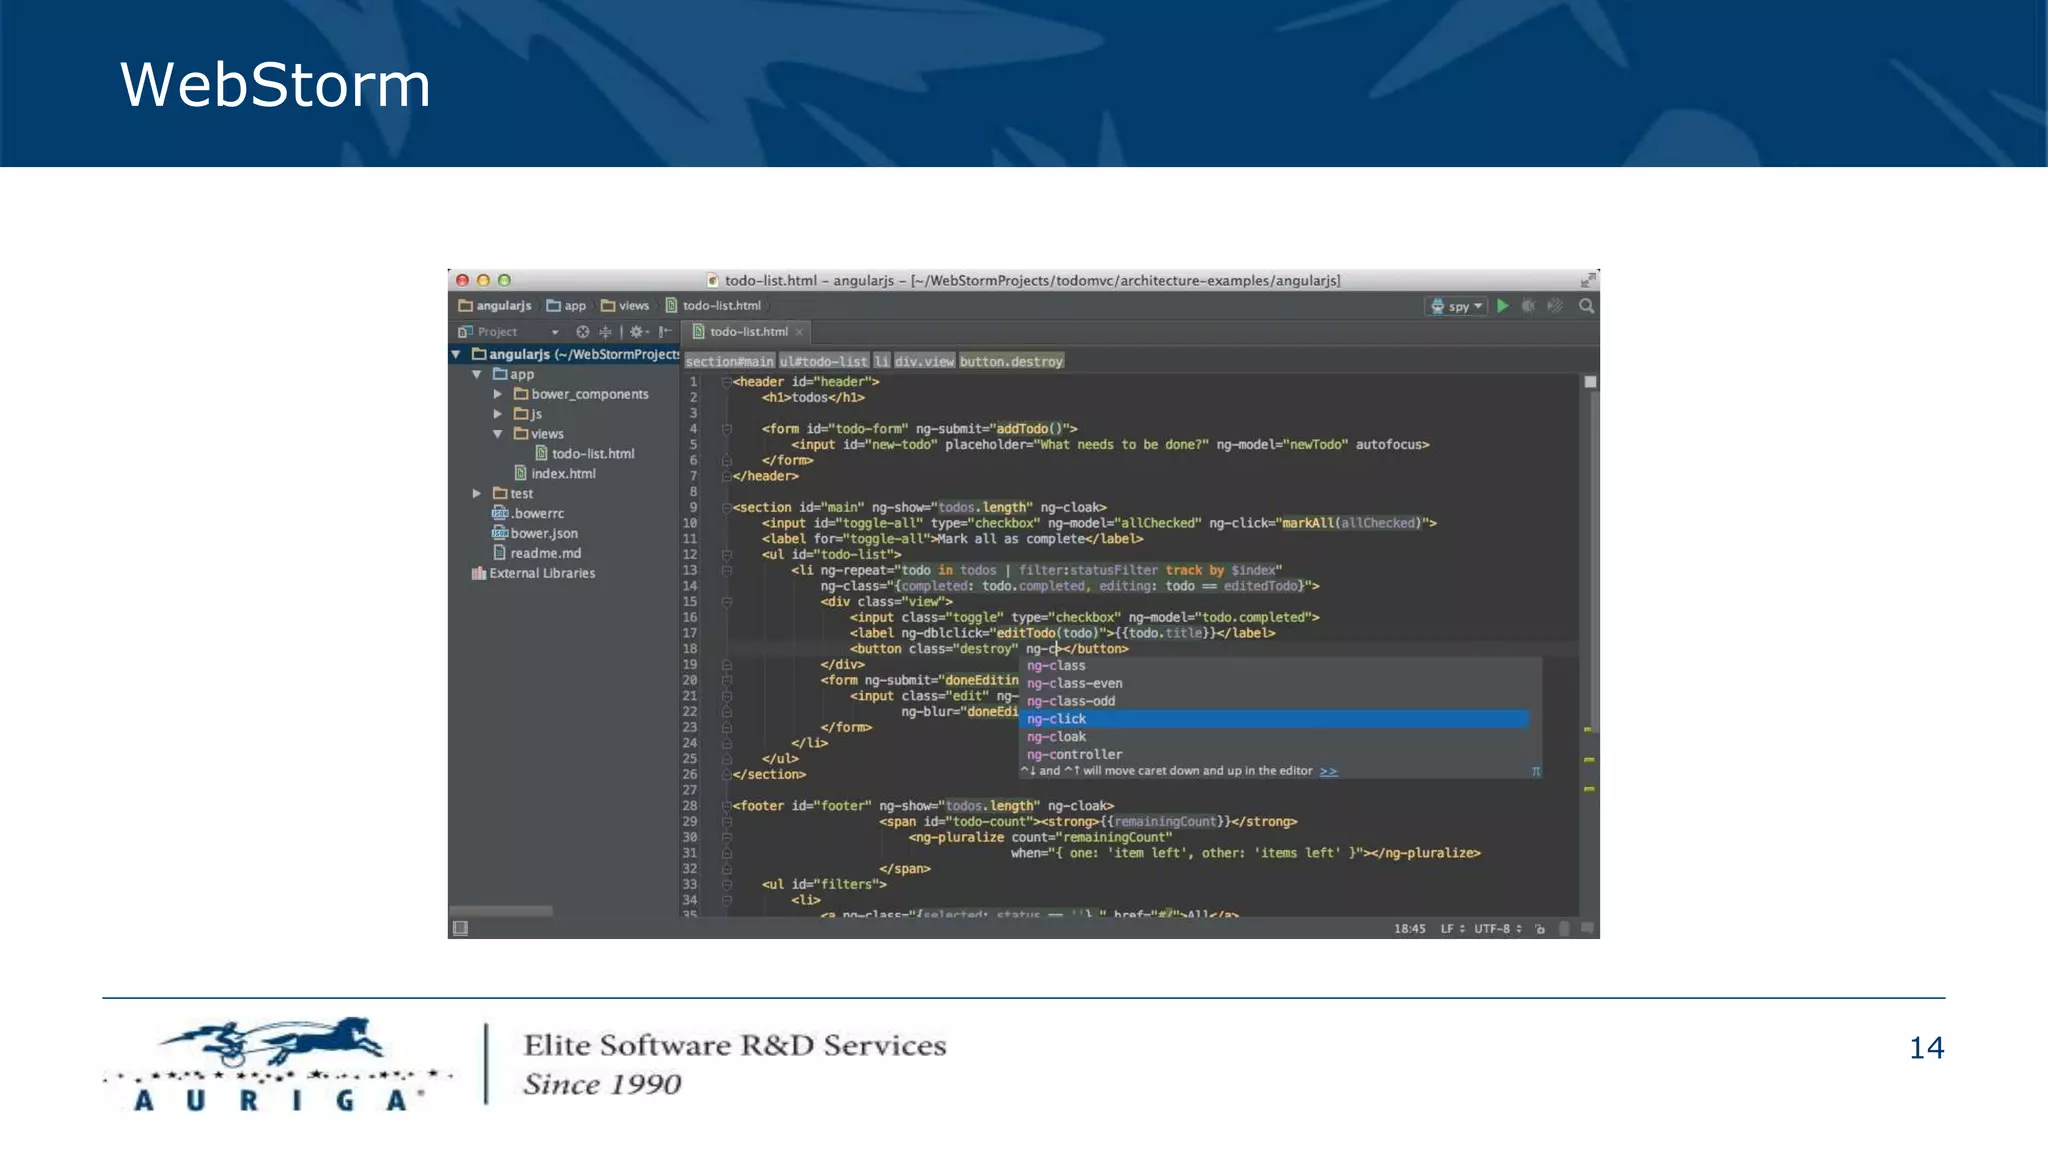Viewport: 2048px width, 1152px height.
Task: Open Search Everywhere magnifier icon
Action: pyautogui.click(x=1586, y=306)
